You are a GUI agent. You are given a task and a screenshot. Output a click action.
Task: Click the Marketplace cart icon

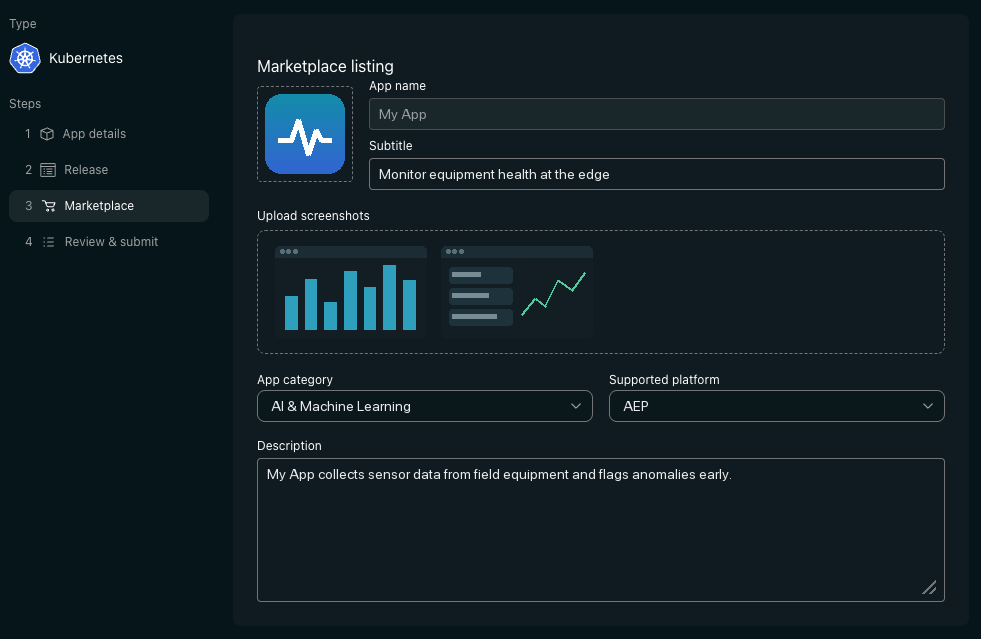coord(49,206)
